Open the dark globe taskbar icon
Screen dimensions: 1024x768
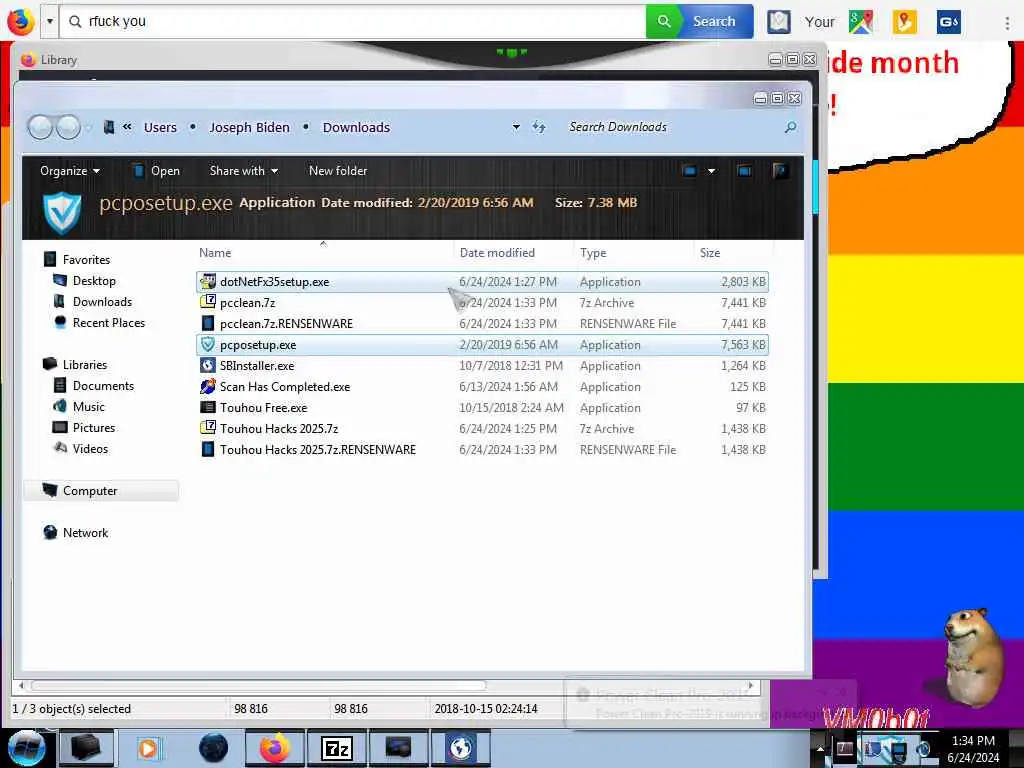214,748
